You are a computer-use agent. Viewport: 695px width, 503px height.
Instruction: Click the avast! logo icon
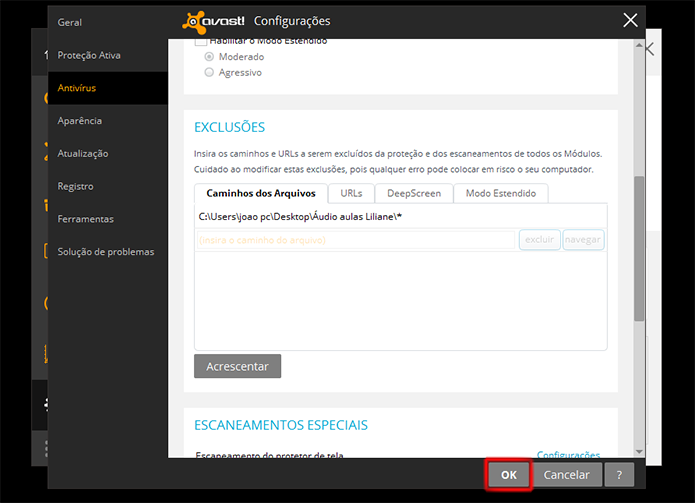click(195, 22)
